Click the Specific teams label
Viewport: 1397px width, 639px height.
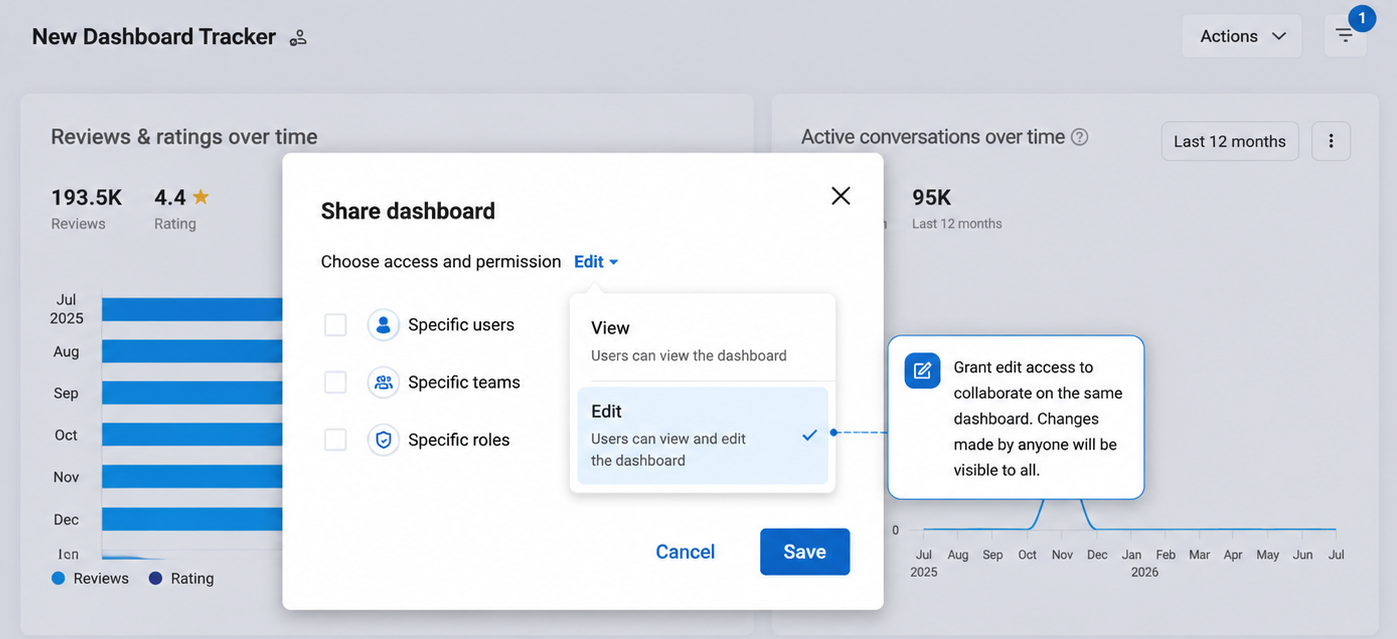pos(464,382)
